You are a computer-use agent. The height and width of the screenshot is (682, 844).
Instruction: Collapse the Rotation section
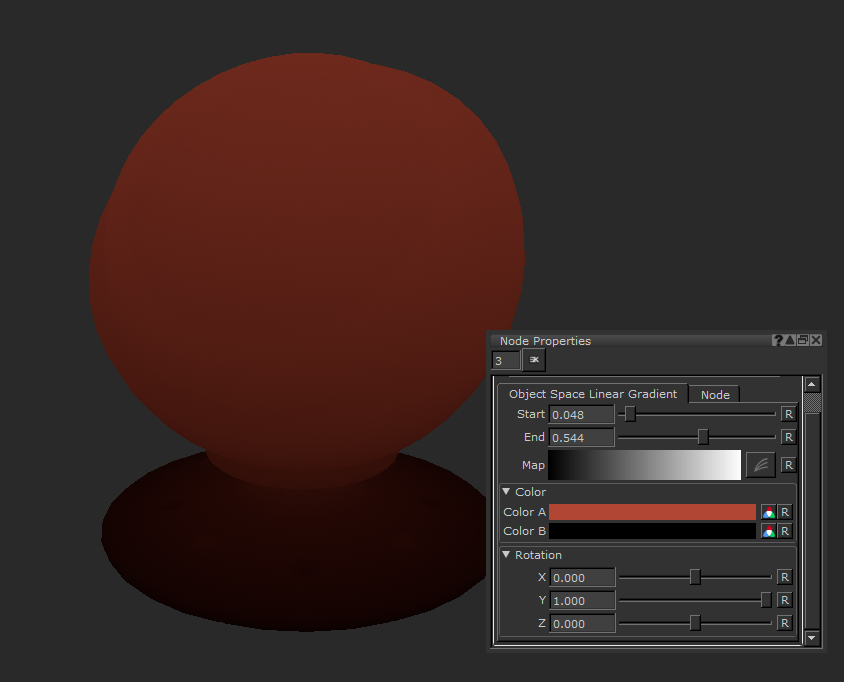pyautogui.click(x=507, y=555)
